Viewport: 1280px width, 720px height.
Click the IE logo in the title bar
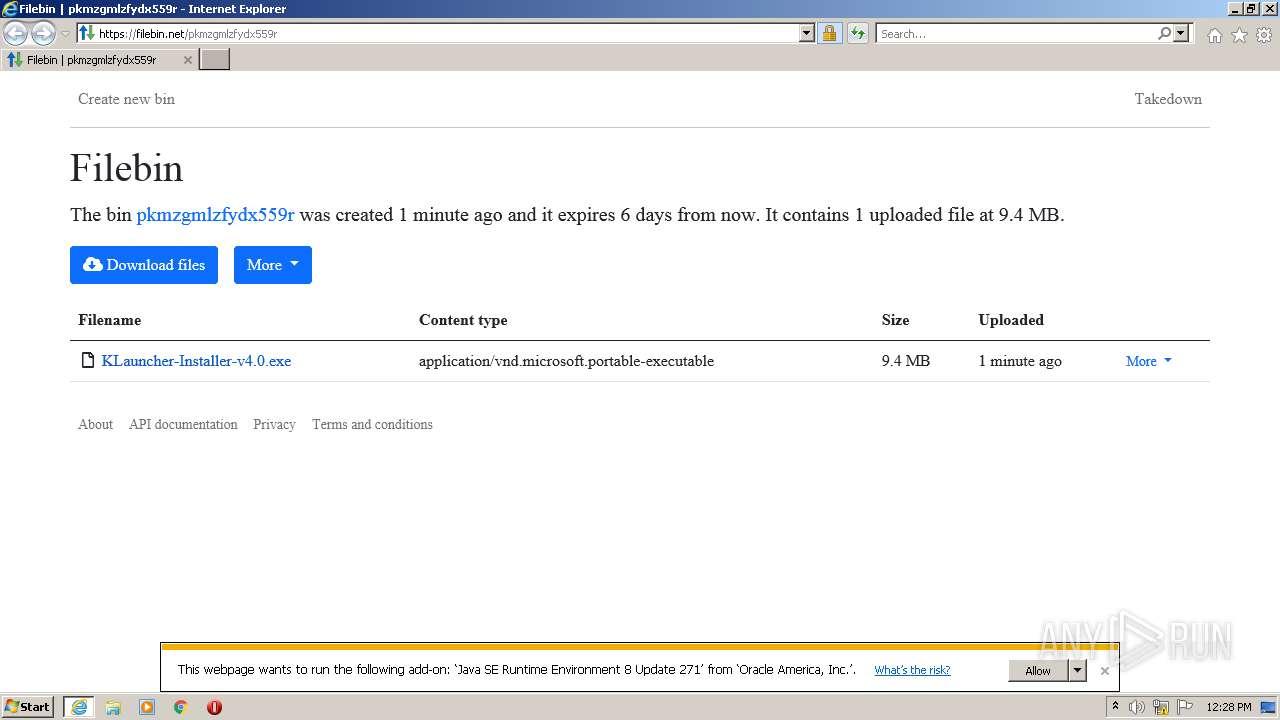10,9
